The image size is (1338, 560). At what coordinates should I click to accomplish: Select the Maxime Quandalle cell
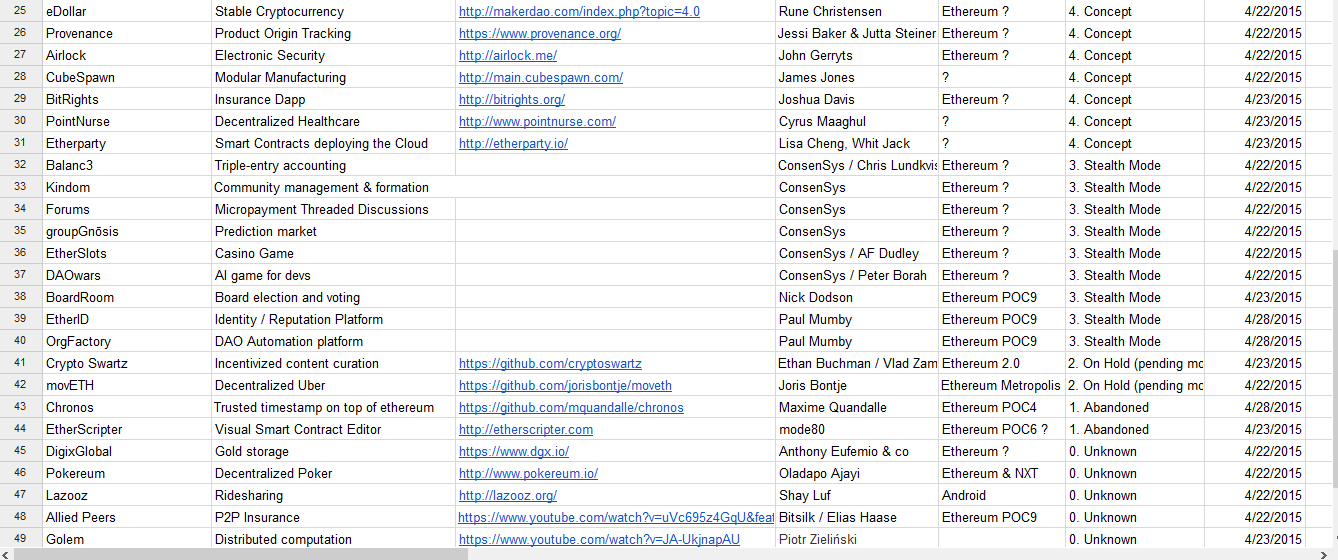[x=857, y=408]
